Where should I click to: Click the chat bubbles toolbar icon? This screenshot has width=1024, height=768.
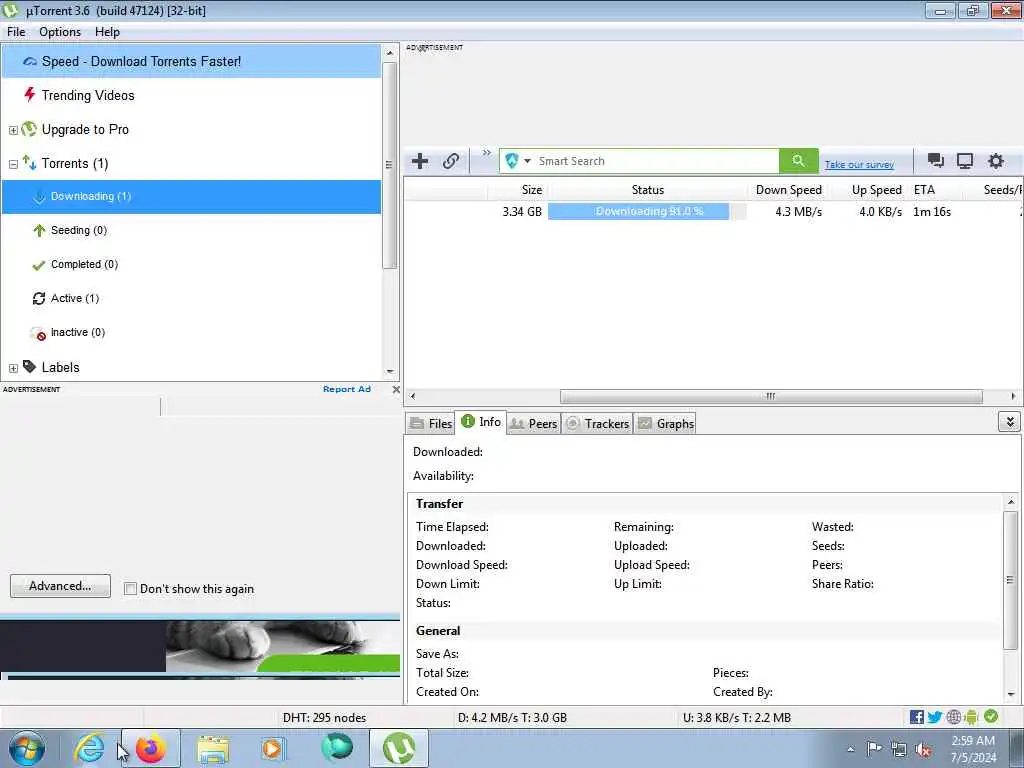[x=935, y=161]
